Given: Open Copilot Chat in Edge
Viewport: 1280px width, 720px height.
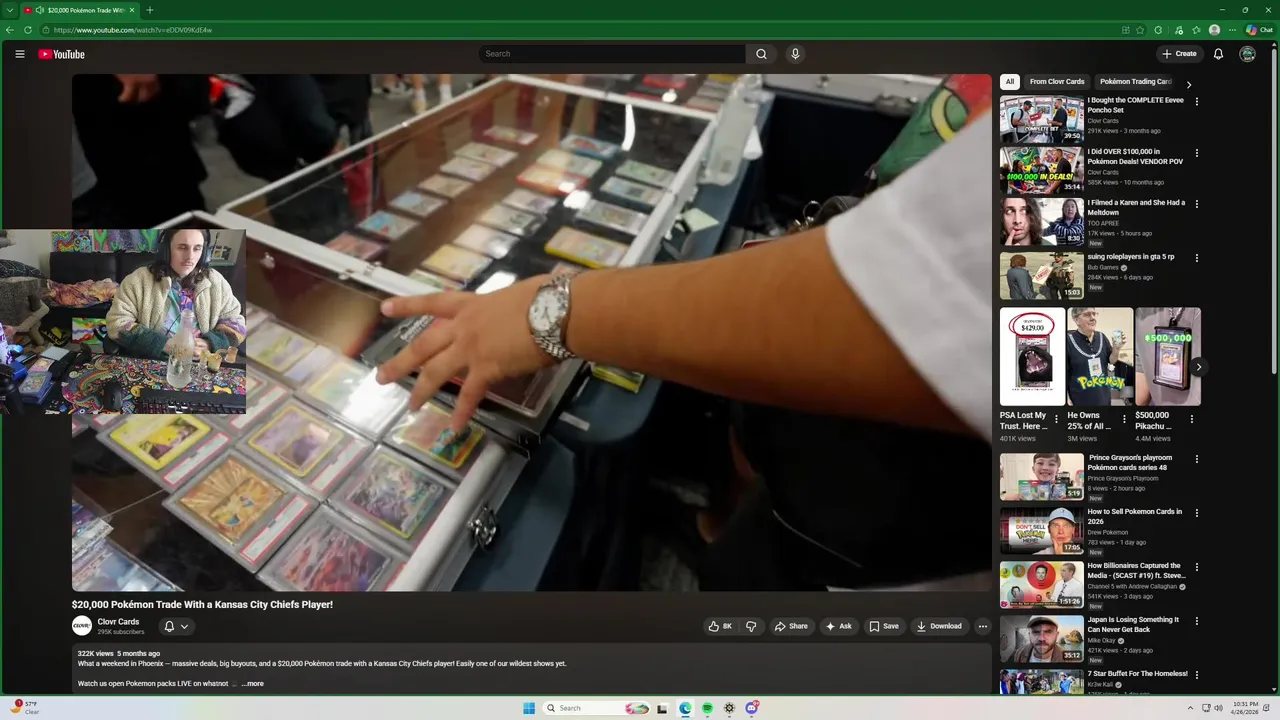Looking at the screenshot, I should tap(1259, 30).
